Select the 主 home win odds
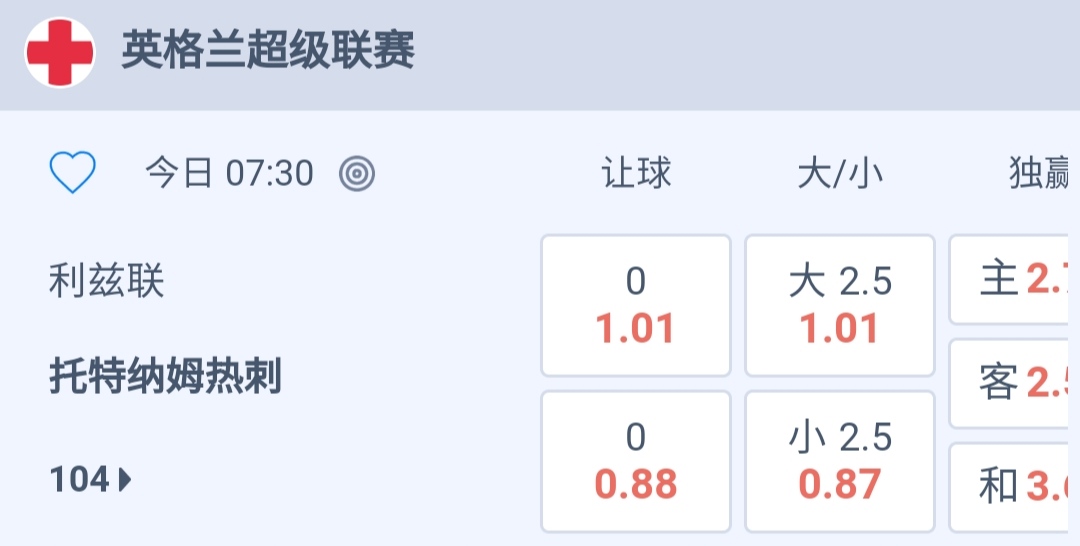1080x546 pixels. 1014,281
